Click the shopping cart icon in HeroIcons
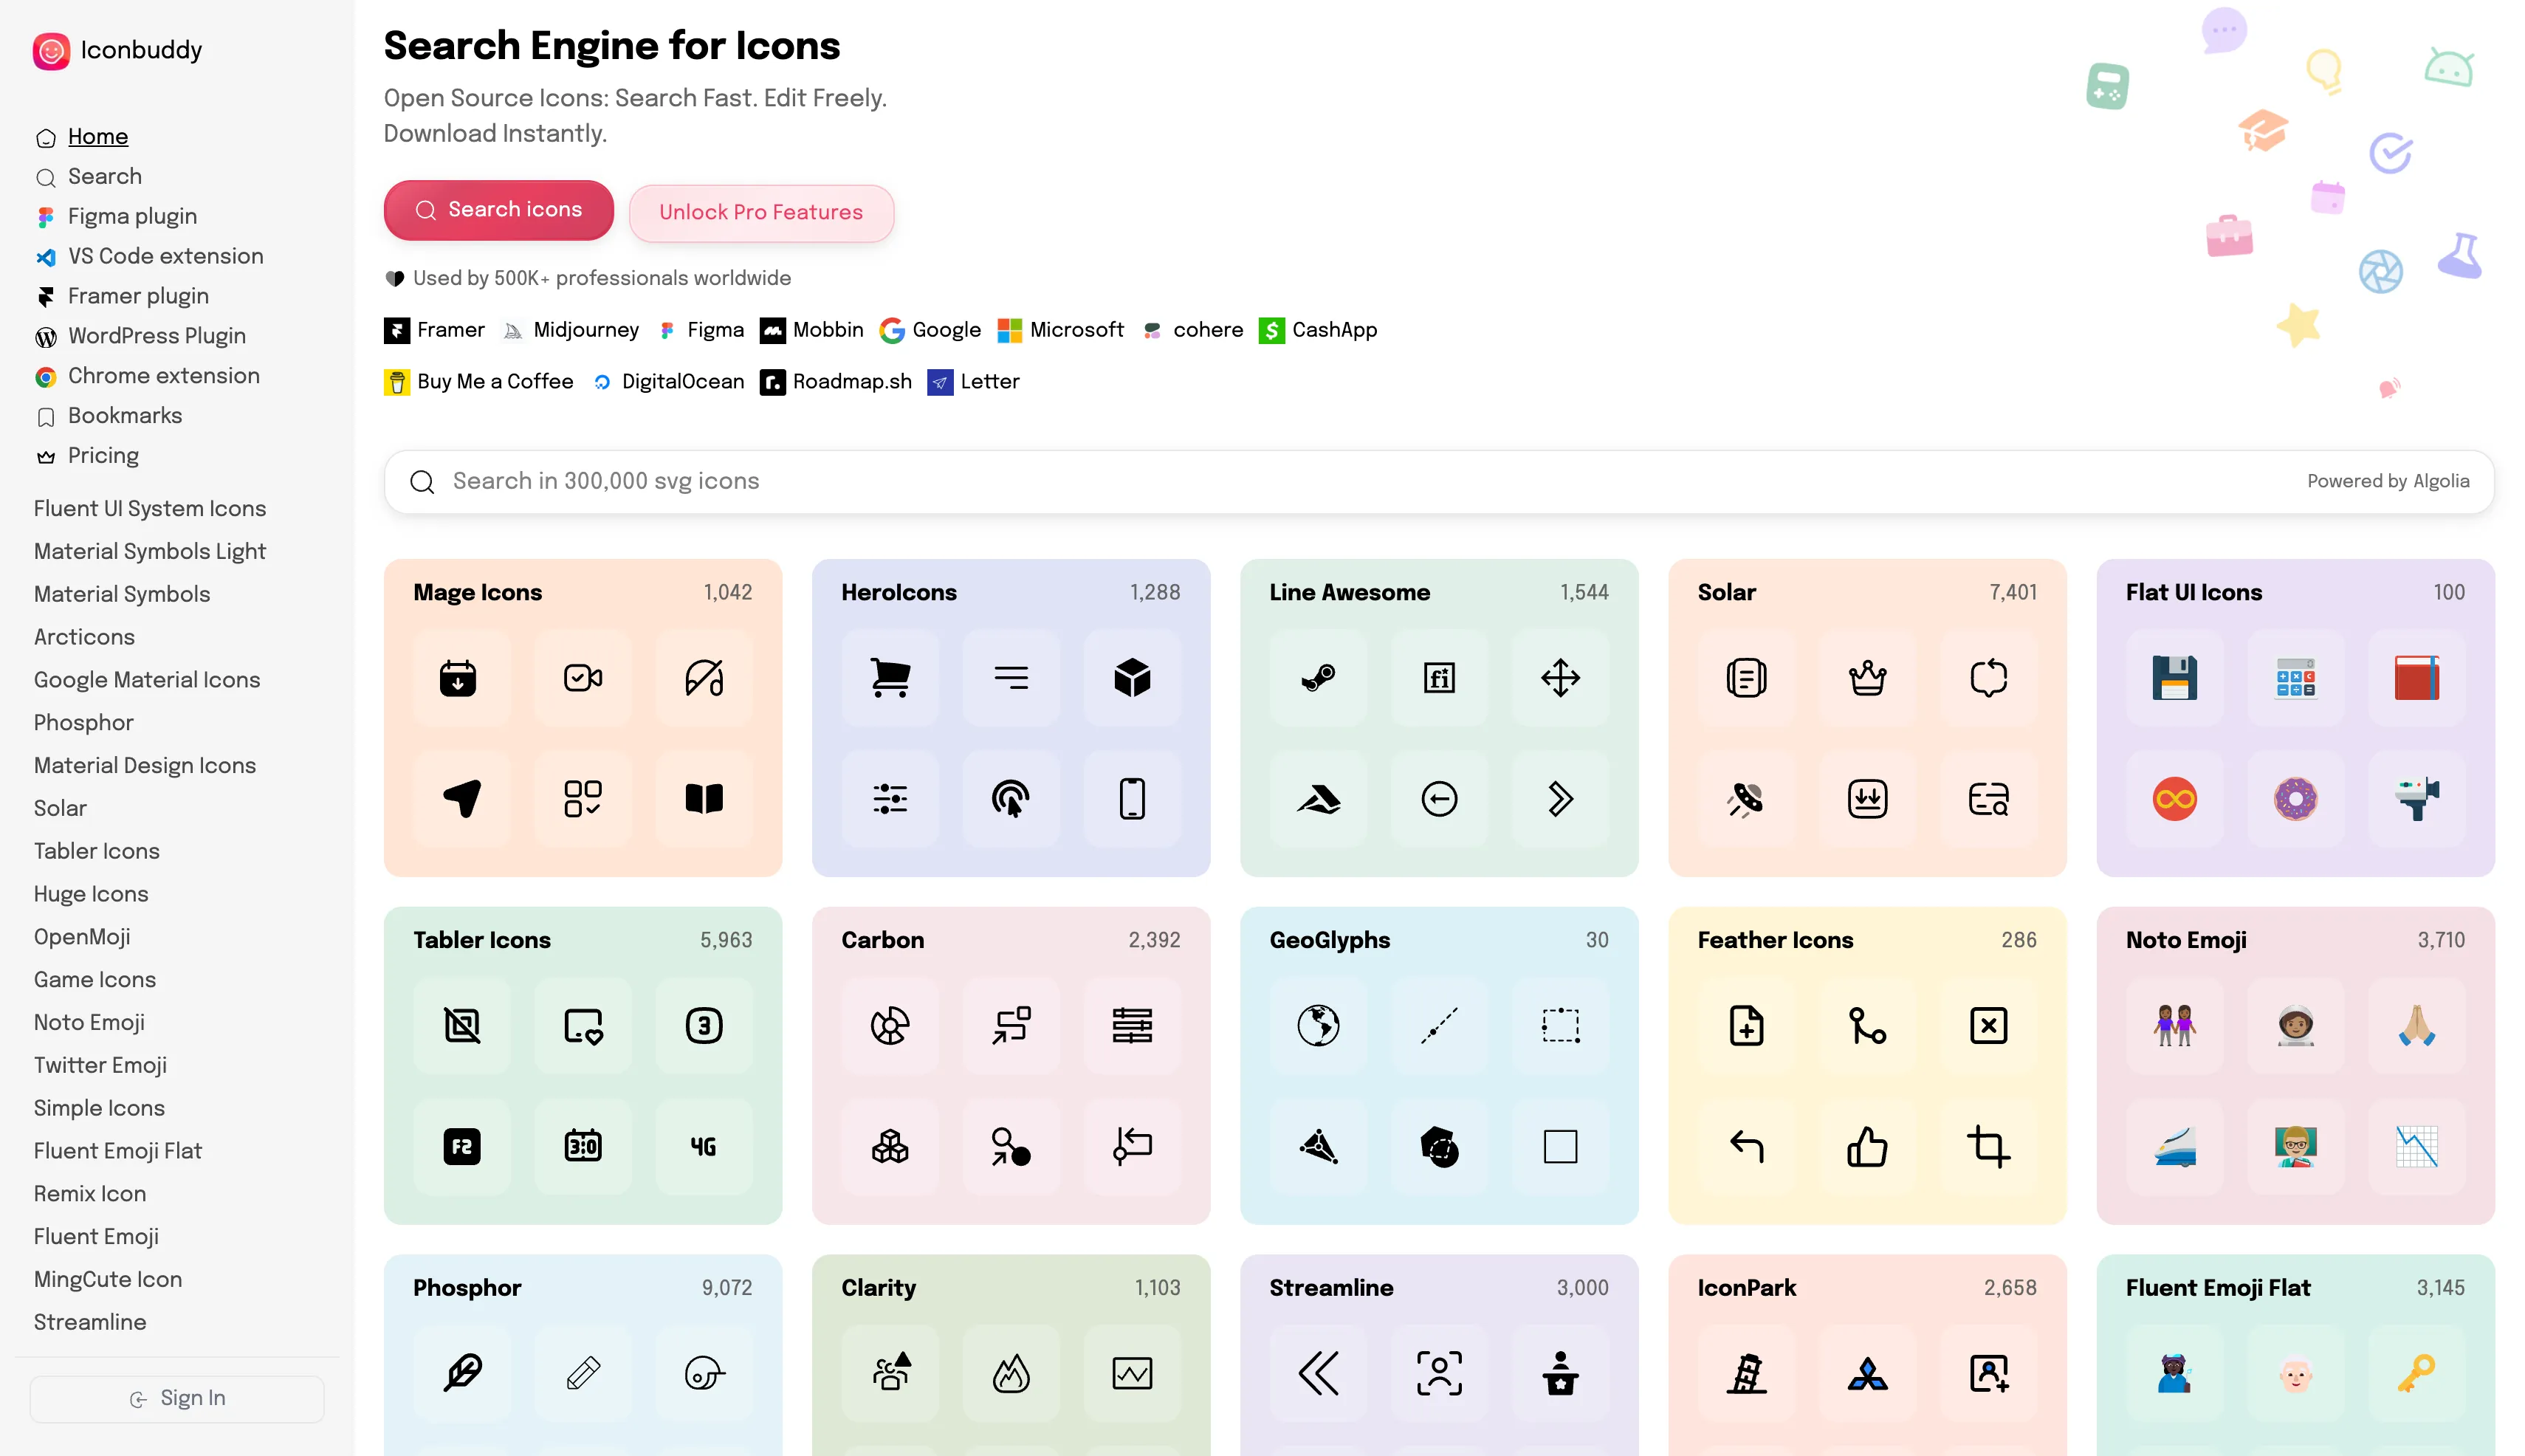 point(889,678)
